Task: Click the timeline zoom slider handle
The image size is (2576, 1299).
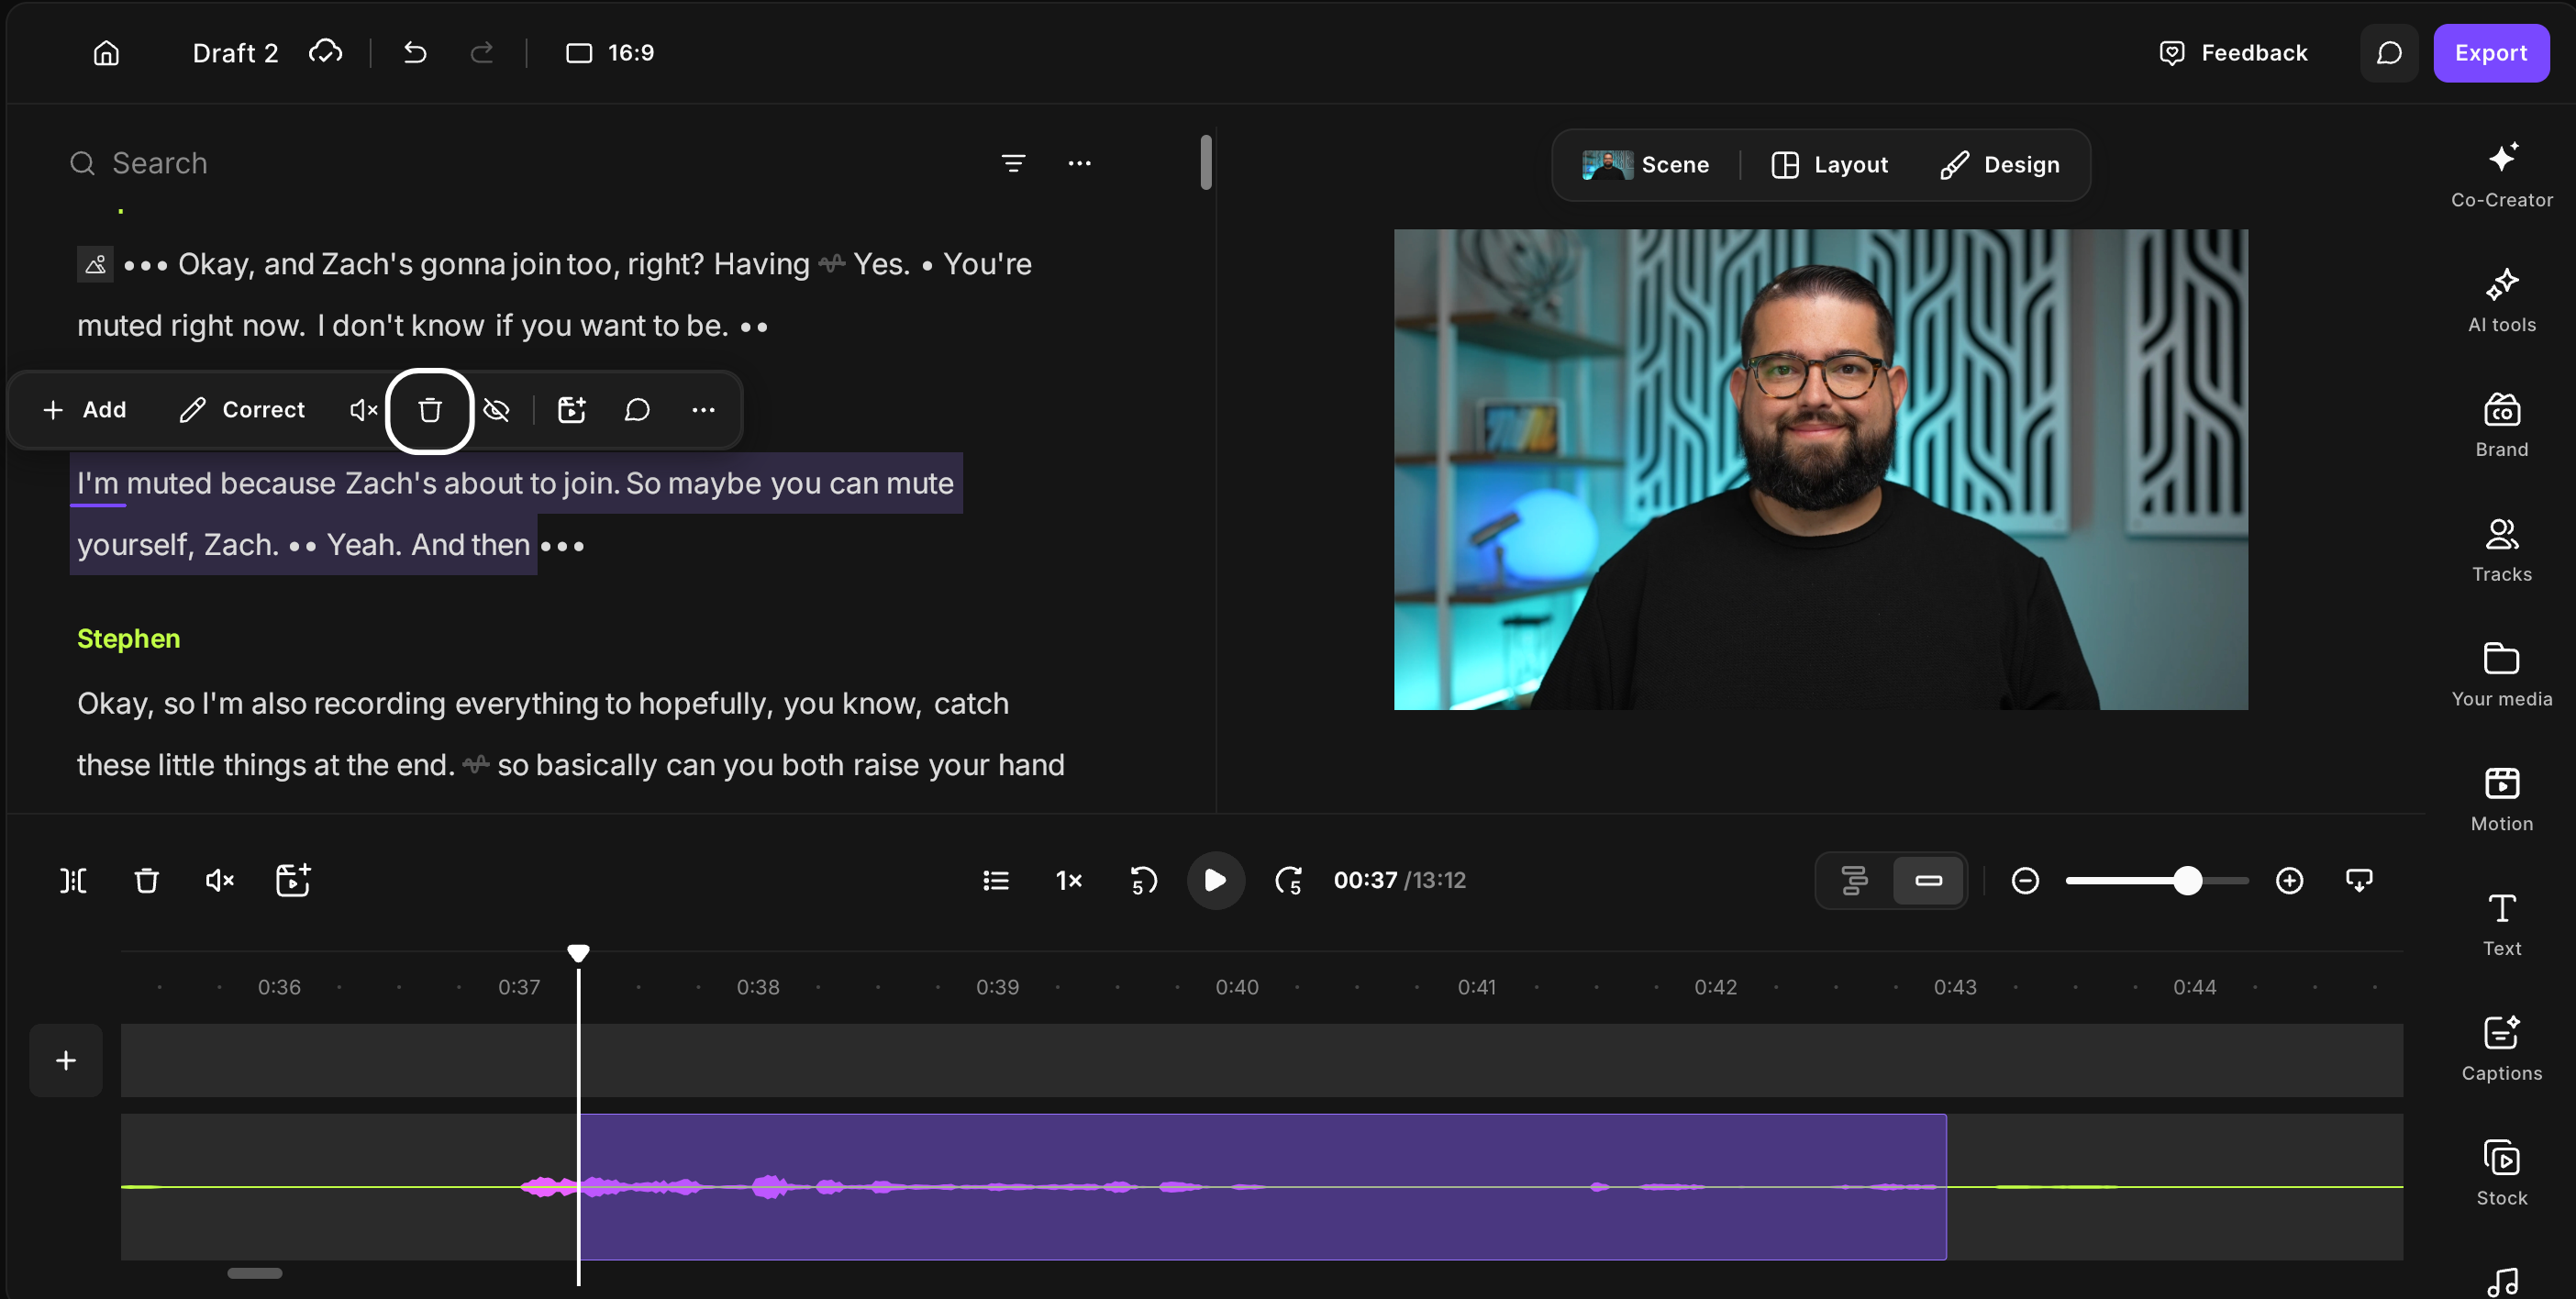Action: (2187, 880)
